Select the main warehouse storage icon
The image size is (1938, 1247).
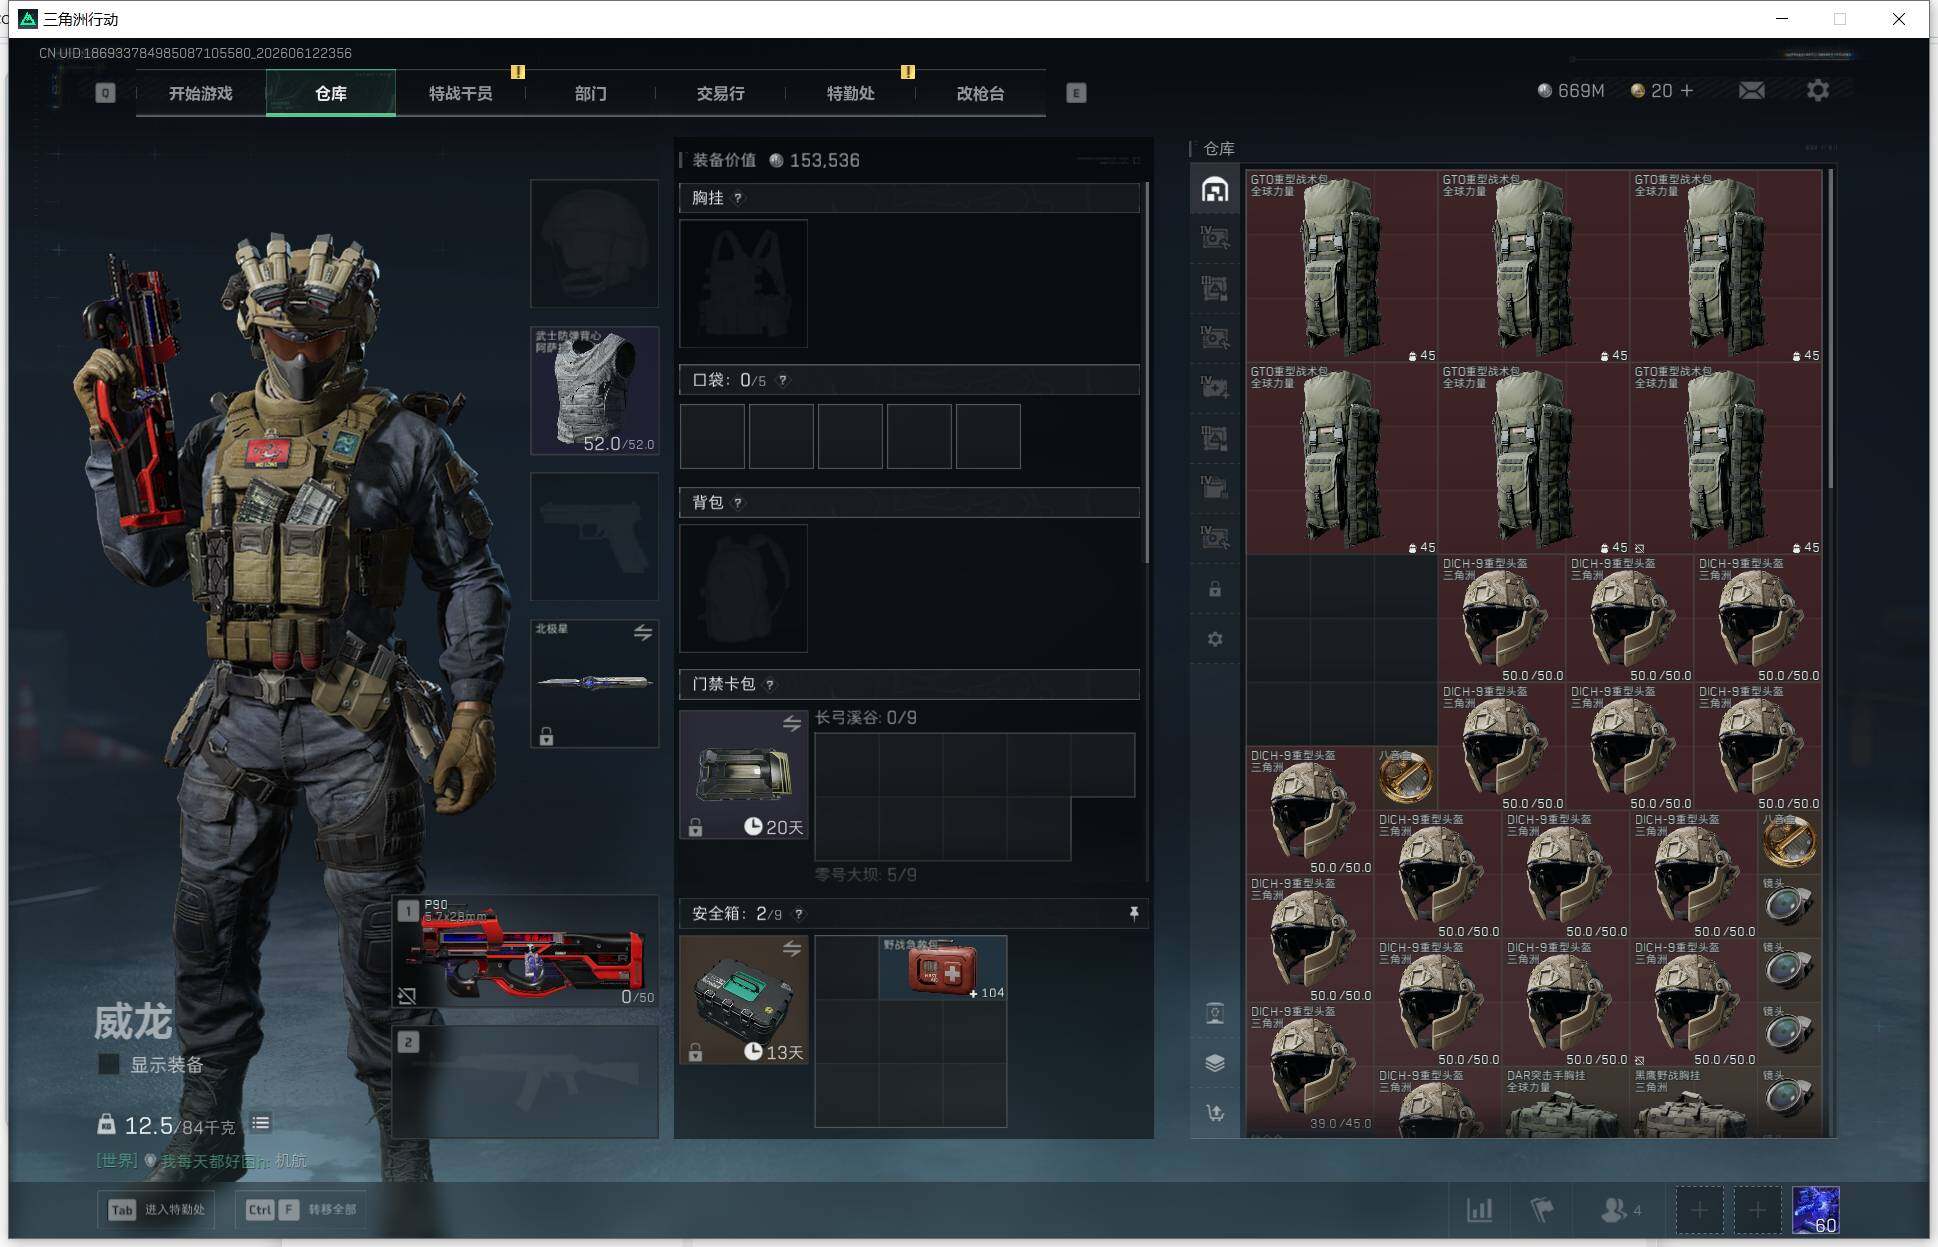click(x=1214, y=189)
